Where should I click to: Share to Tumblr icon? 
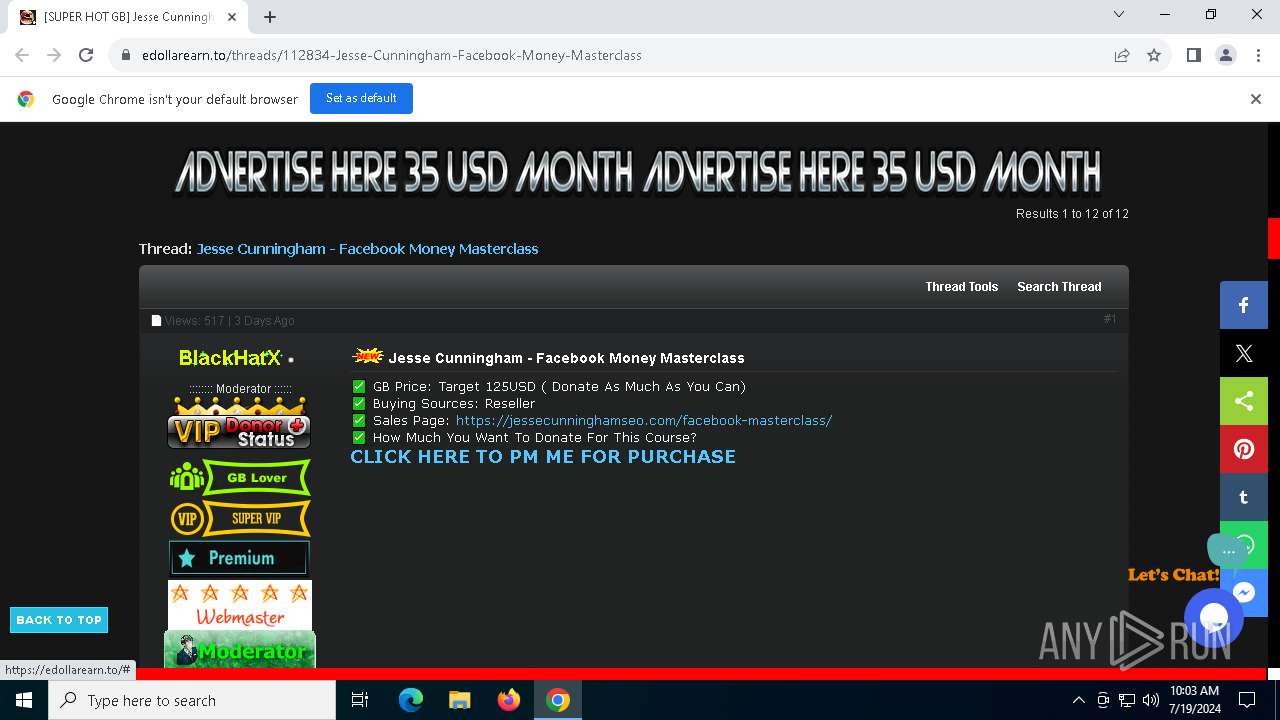point(1243,497)
